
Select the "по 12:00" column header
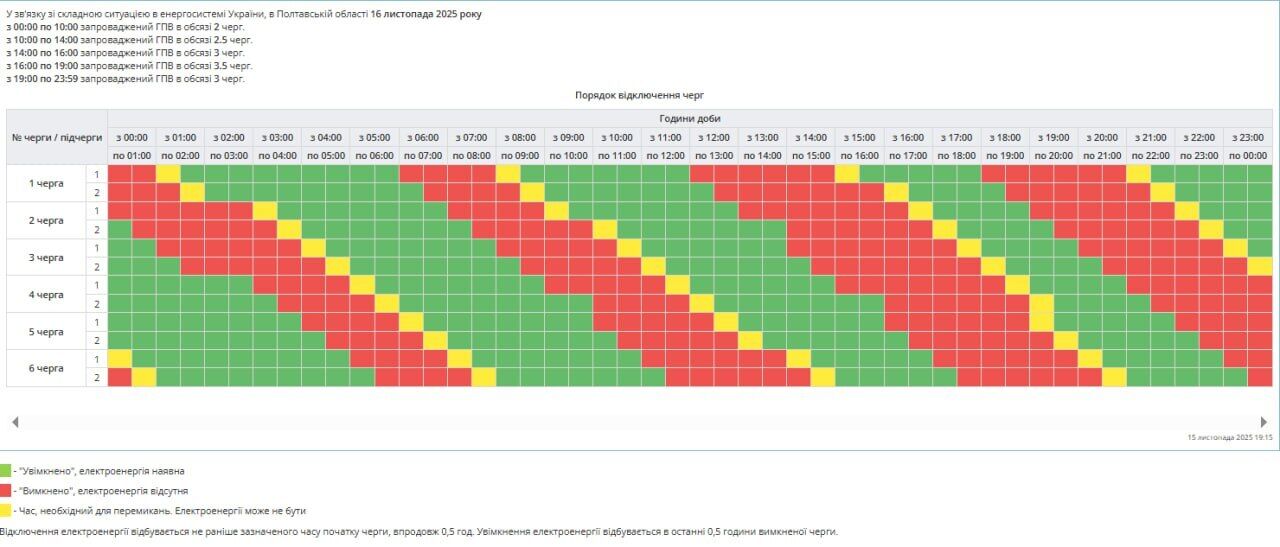665,156
